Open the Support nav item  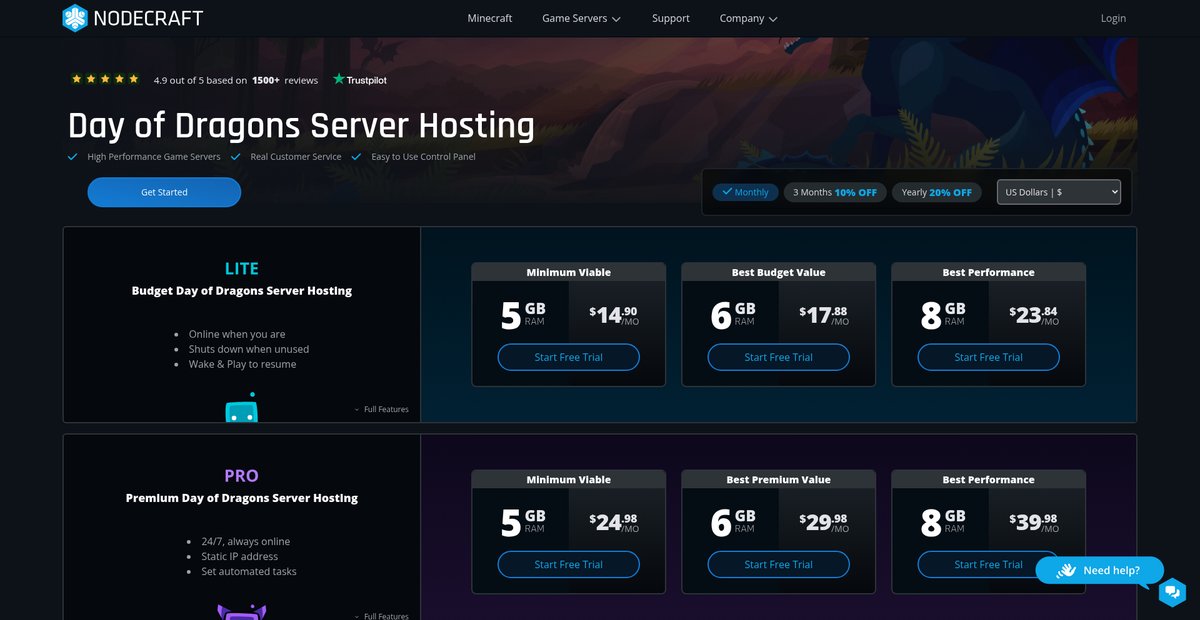tap(671, 18)
